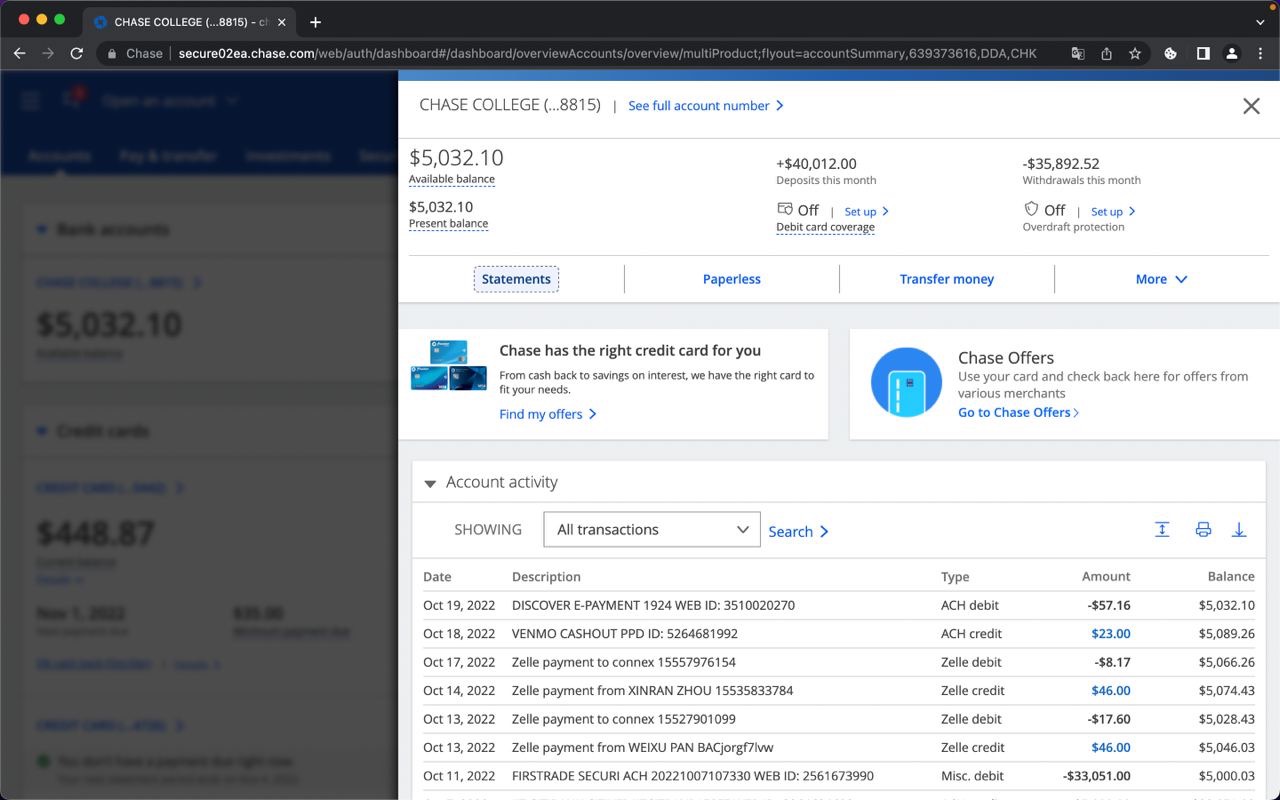This screenshot has width=1280, height=800.
Task: Open the All transactions dropdown
Action: 652,530
